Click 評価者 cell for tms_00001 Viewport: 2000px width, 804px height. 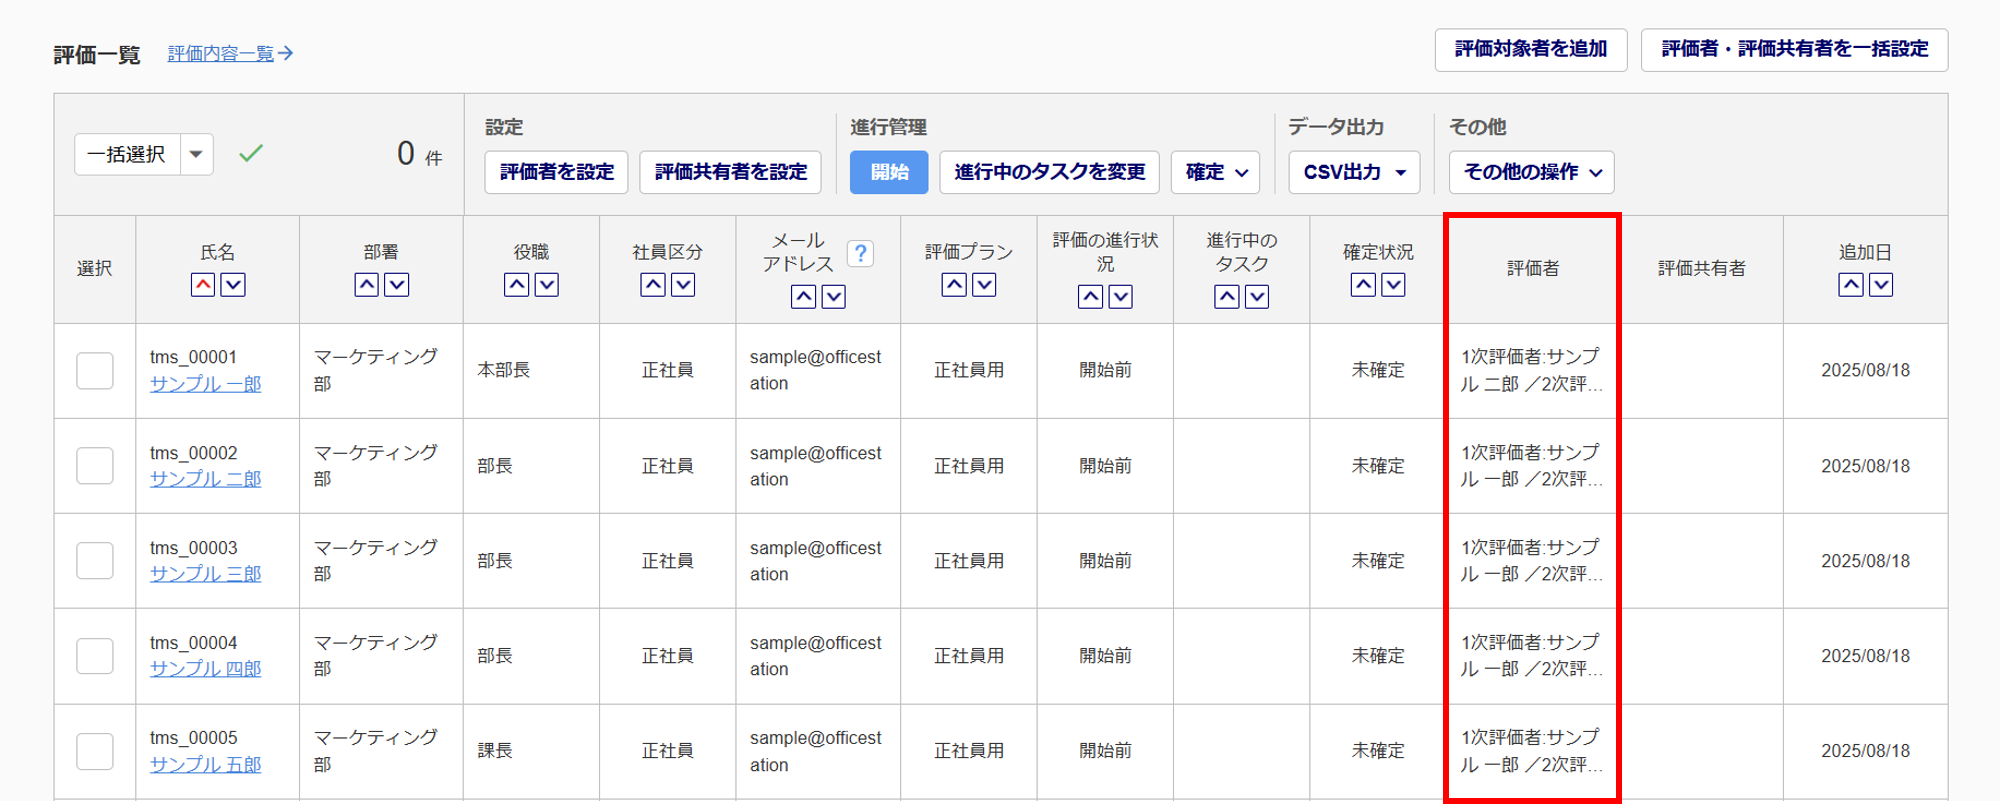coord(1531,370)
